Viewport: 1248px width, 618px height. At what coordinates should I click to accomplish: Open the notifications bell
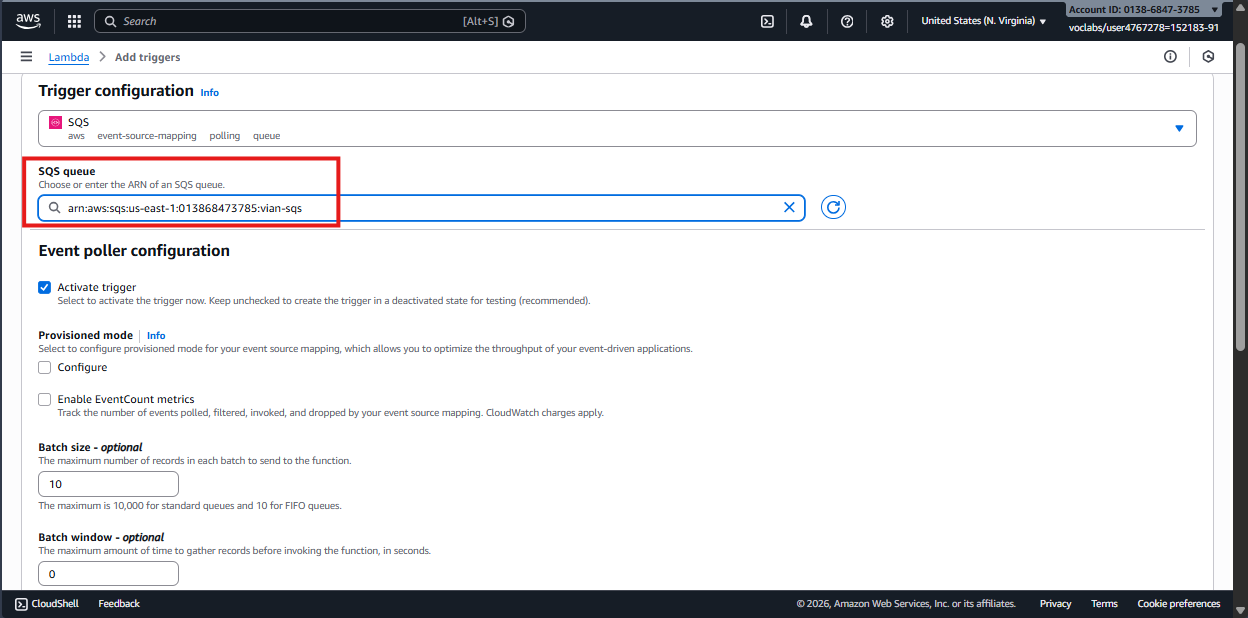pos(806,20)
